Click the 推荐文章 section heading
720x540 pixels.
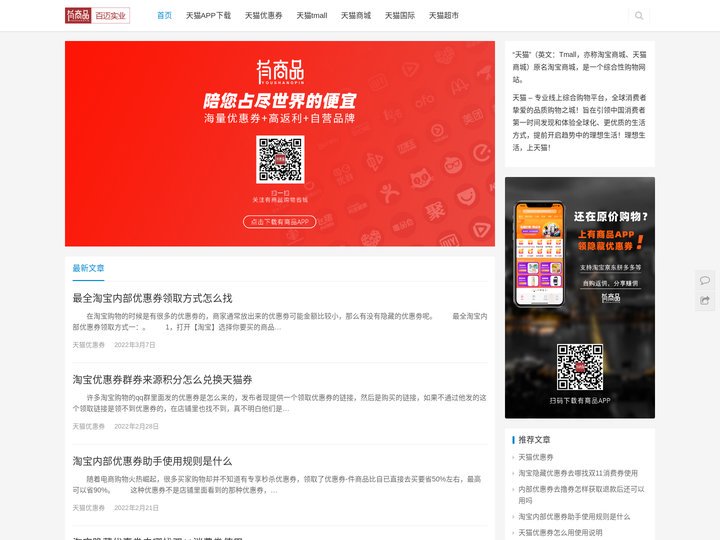click(534, 439)
